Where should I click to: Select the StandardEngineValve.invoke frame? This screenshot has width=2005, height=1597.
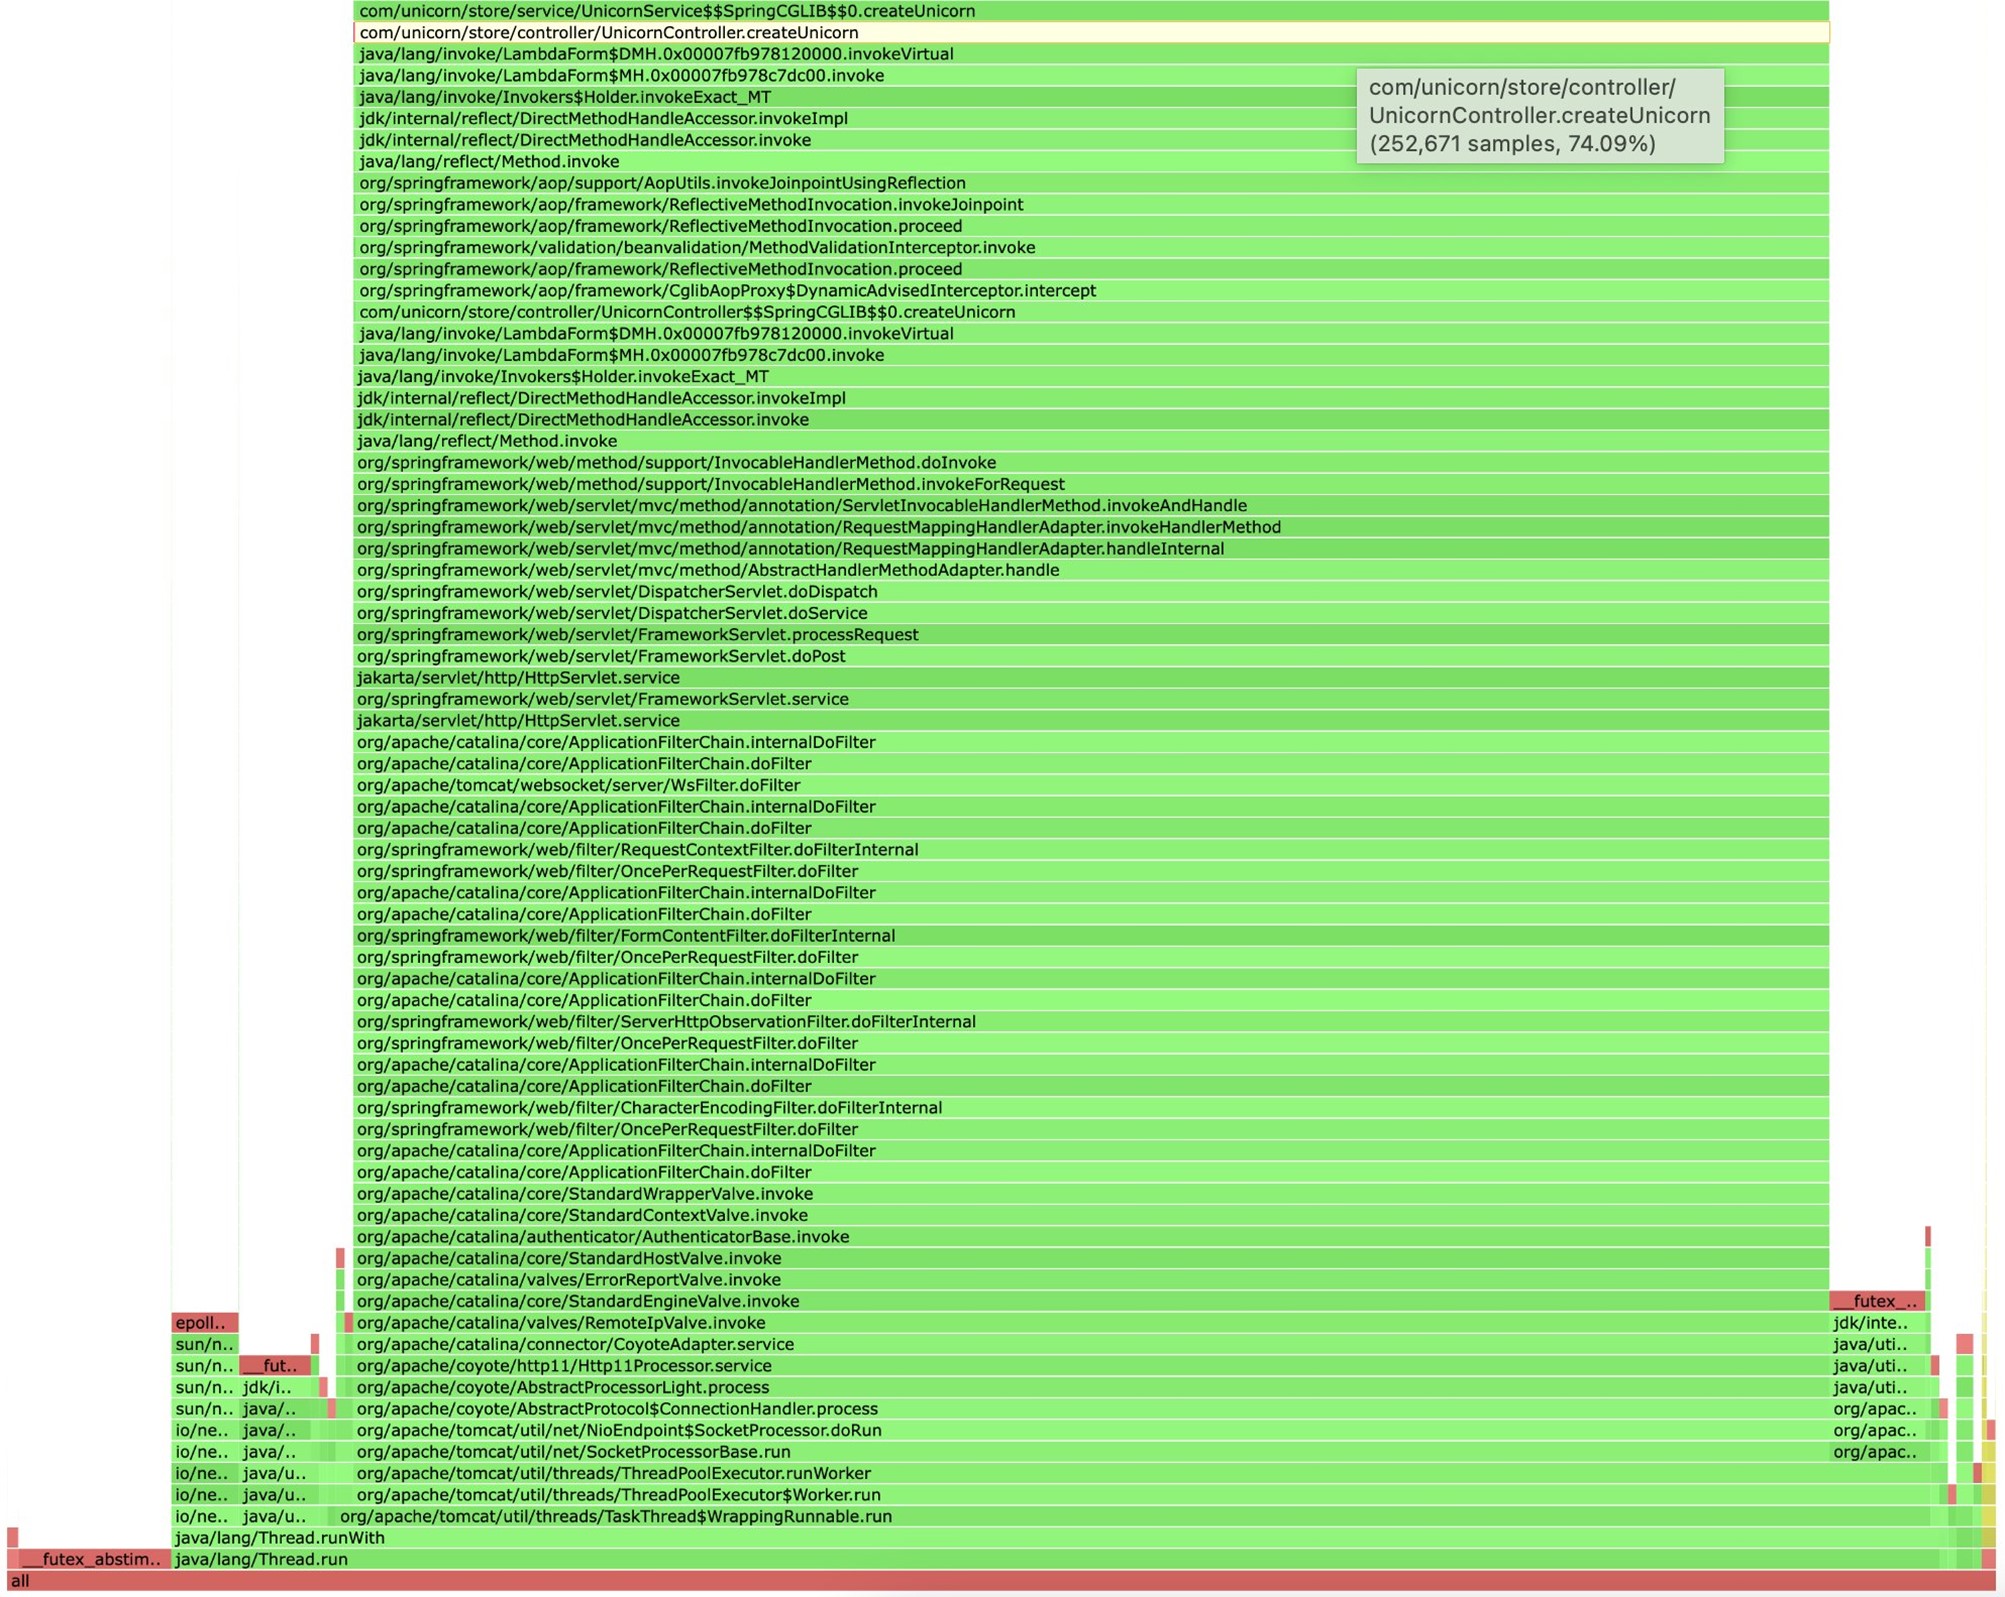pyautogui.click(x=1091, y=1301)
